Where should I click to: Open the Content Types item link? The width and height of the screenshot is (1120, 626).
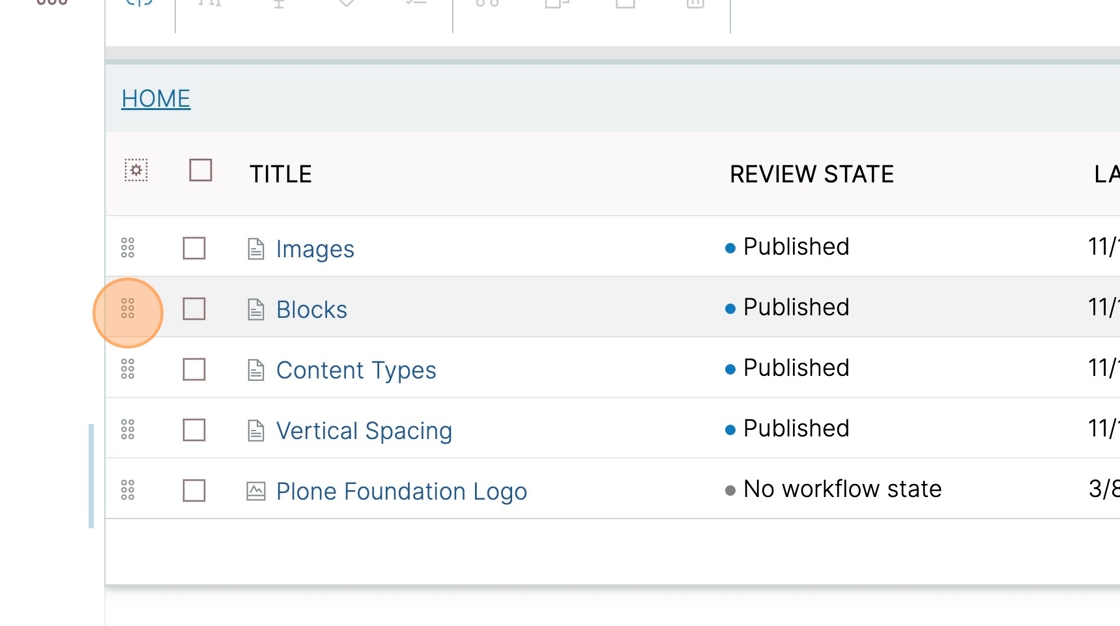tap(356, 370)
